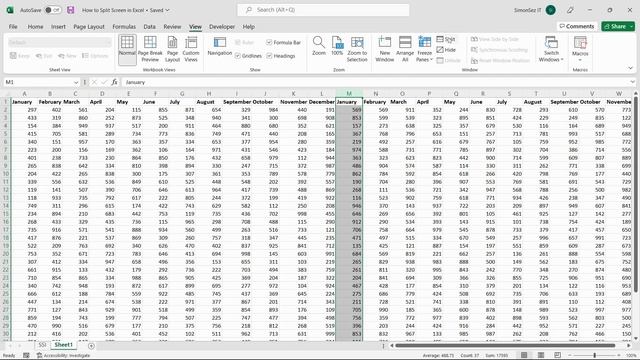This screenshot has height=360, width=640.
Task: Click the Save icon in title bar
Action: point(71,10)
